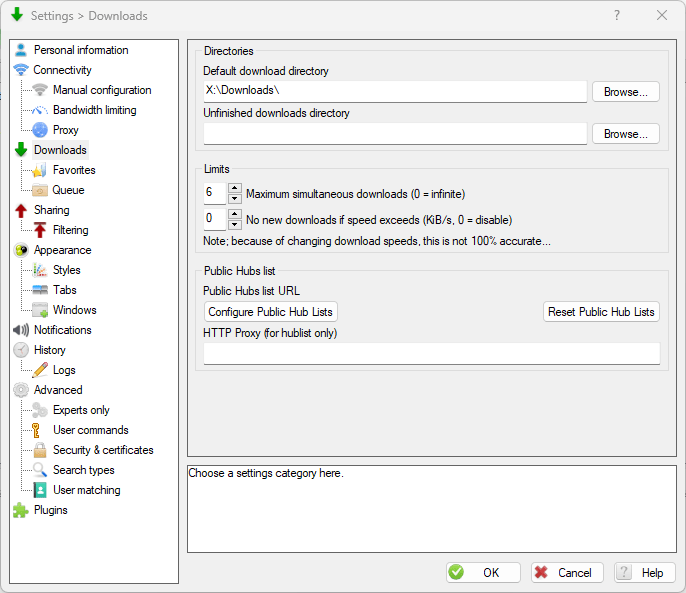Click the Queue folder icon

pos(40,190)
